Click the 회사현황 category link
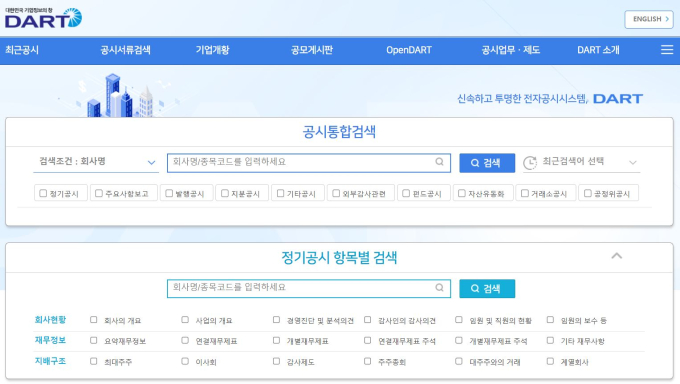 click(50, 320)
